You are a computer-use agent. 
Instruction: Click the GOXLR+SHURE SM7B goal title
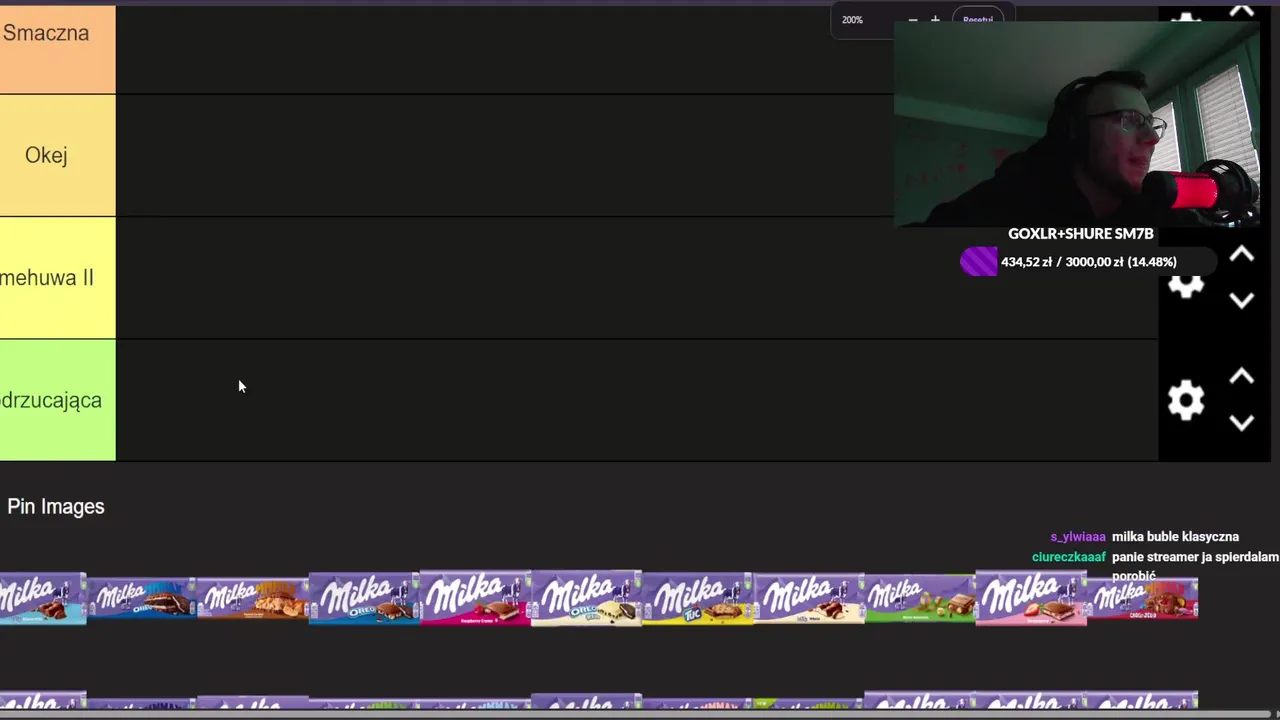click(x=1081, y=233)
